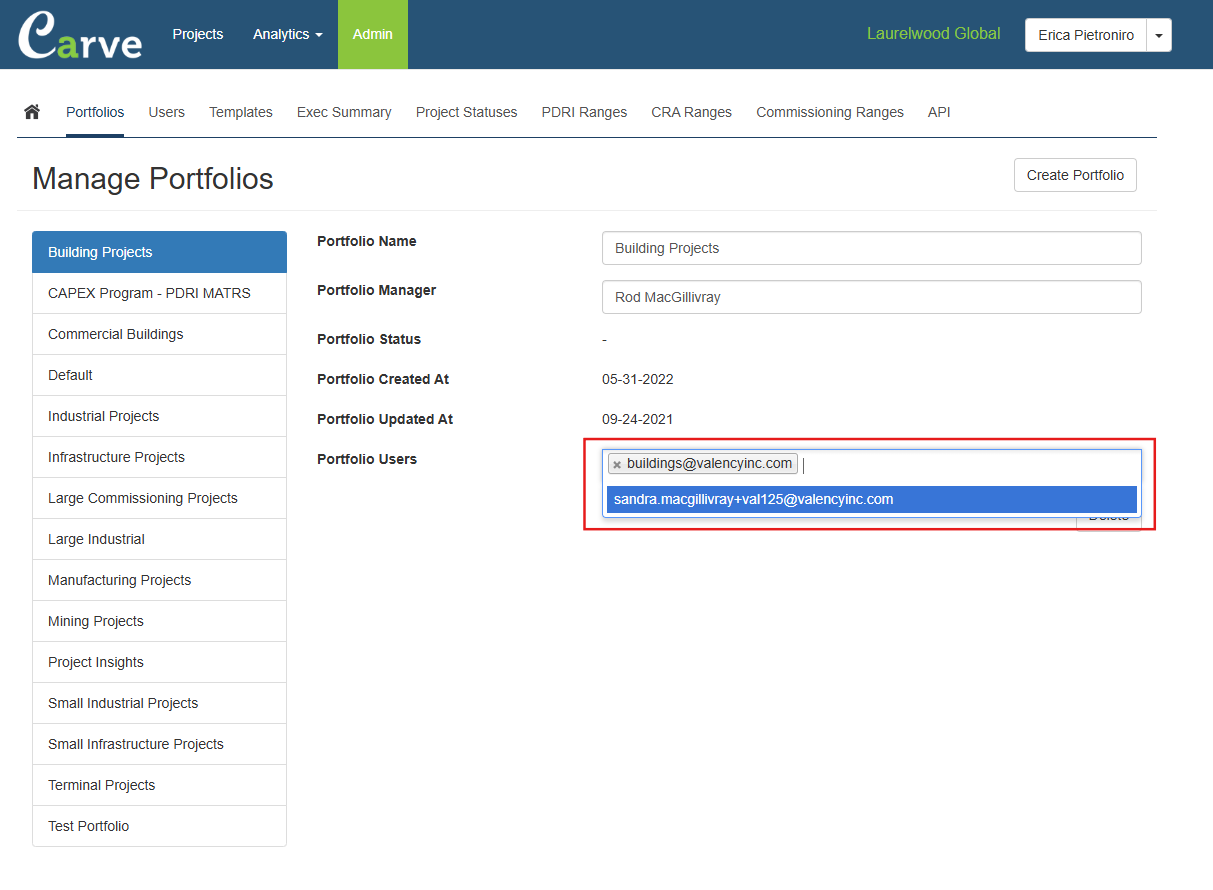Click the home icon in admin navigation
Viewport: 1213px width, 890px height.
[x=32, y=112]
